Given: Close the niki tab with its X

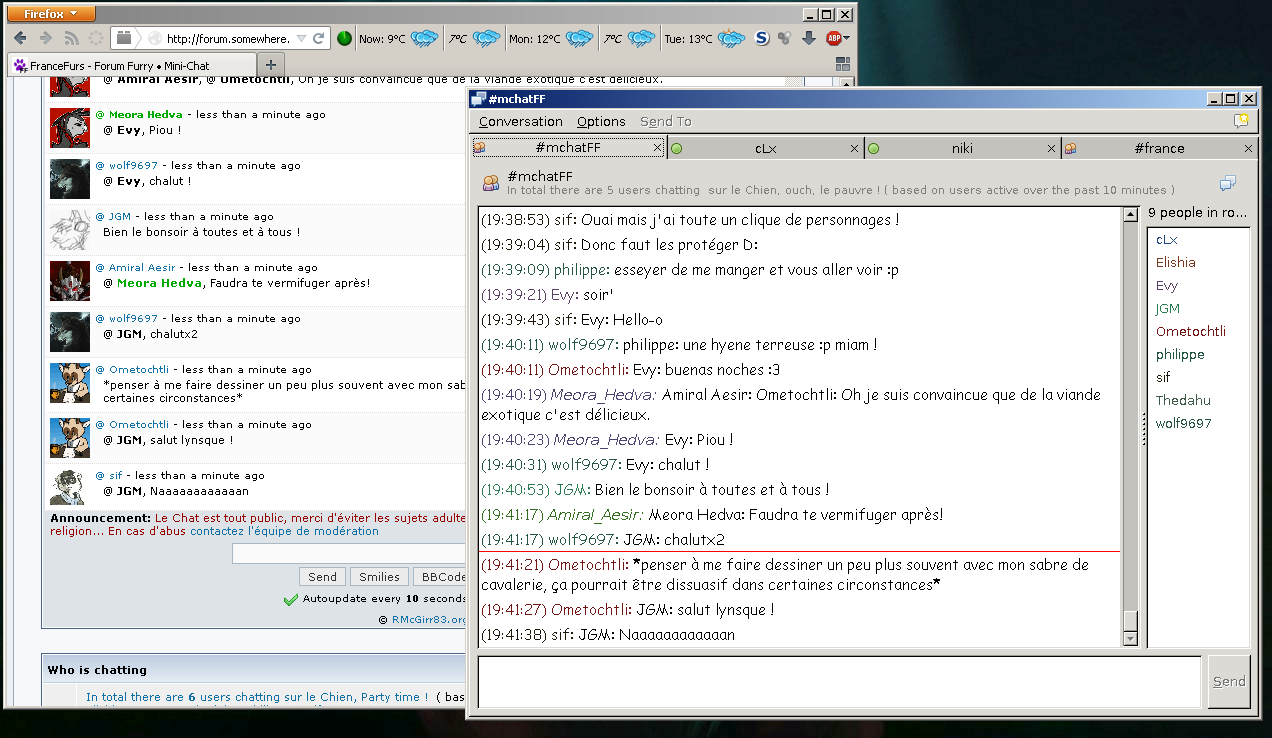Looking at the screenshot, I should coord(1051,148).
